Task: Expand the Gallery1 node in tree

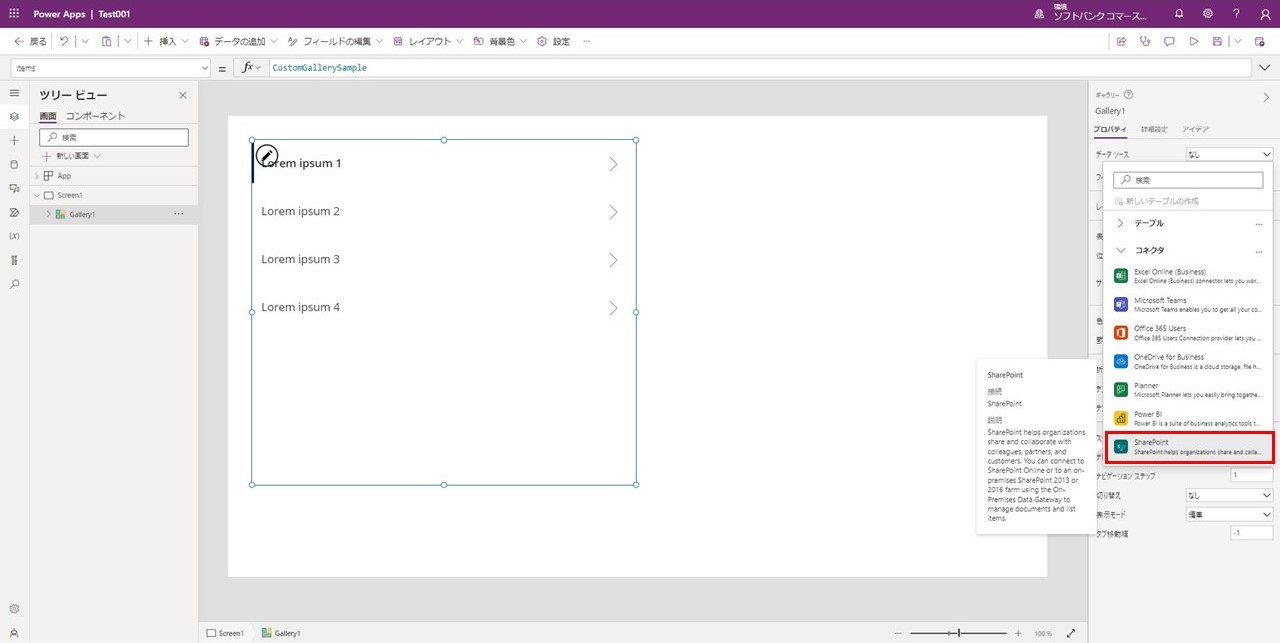Action: pos(48,214)
